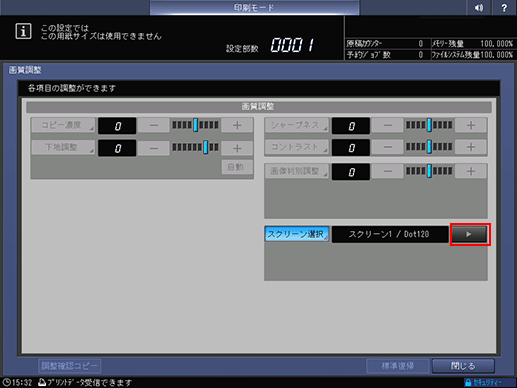The height and width of the screenshot is (388, 517).
Task: Decrease コピー濃度 with the minus button
Action: pyautogui.click(x=154, y=125)
